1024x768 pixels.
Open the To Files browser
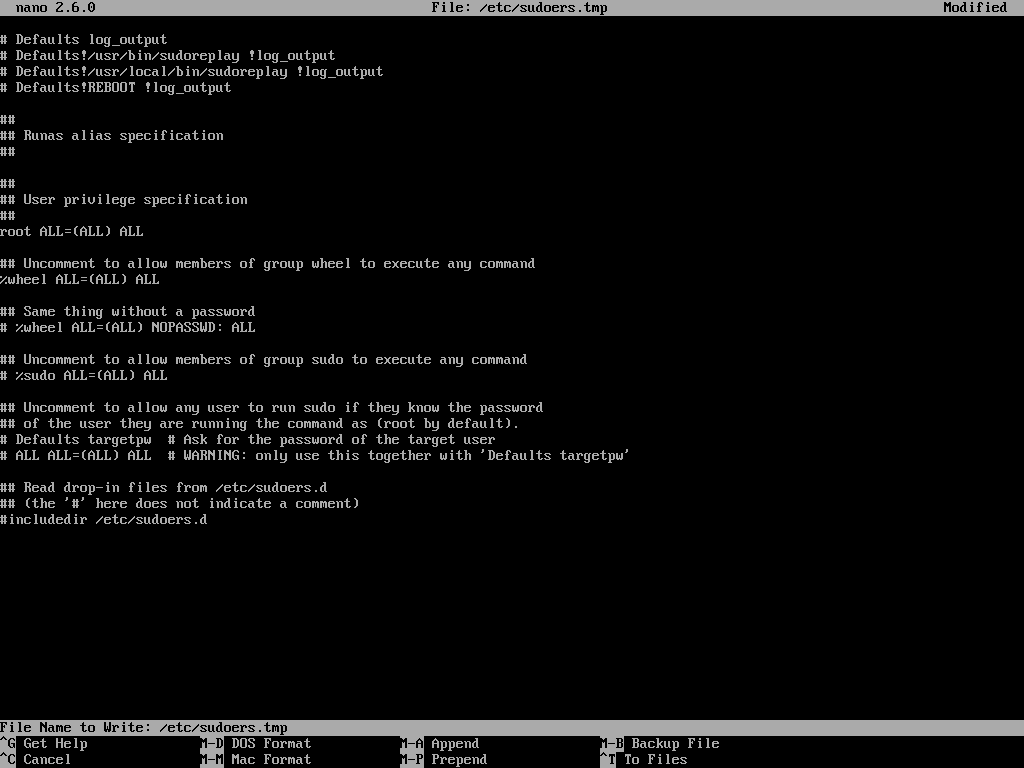(655, 759)
